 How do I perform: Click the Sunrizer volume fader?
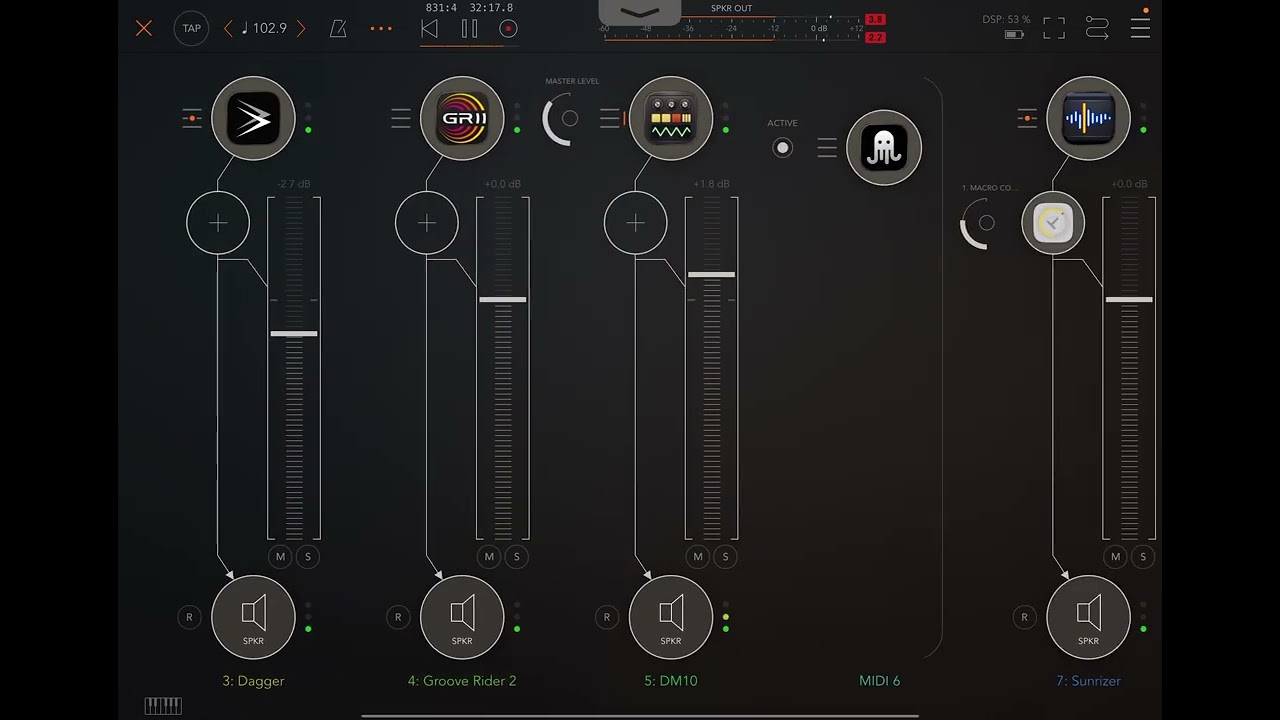tap(1129, 299)
